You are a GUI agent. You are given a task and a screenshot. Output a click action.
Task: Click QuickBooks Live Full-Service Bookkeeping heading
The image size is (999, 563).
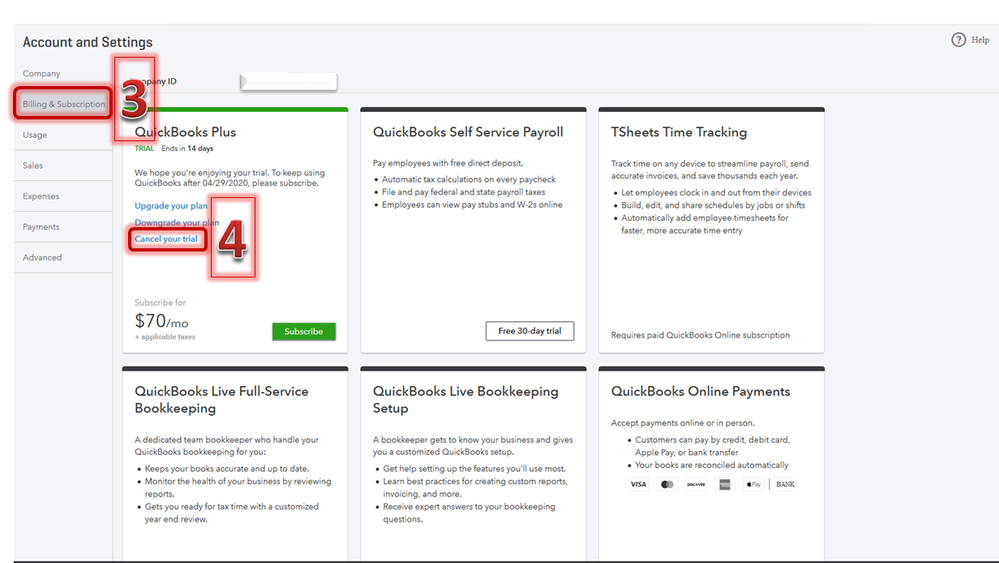[221, 399]
